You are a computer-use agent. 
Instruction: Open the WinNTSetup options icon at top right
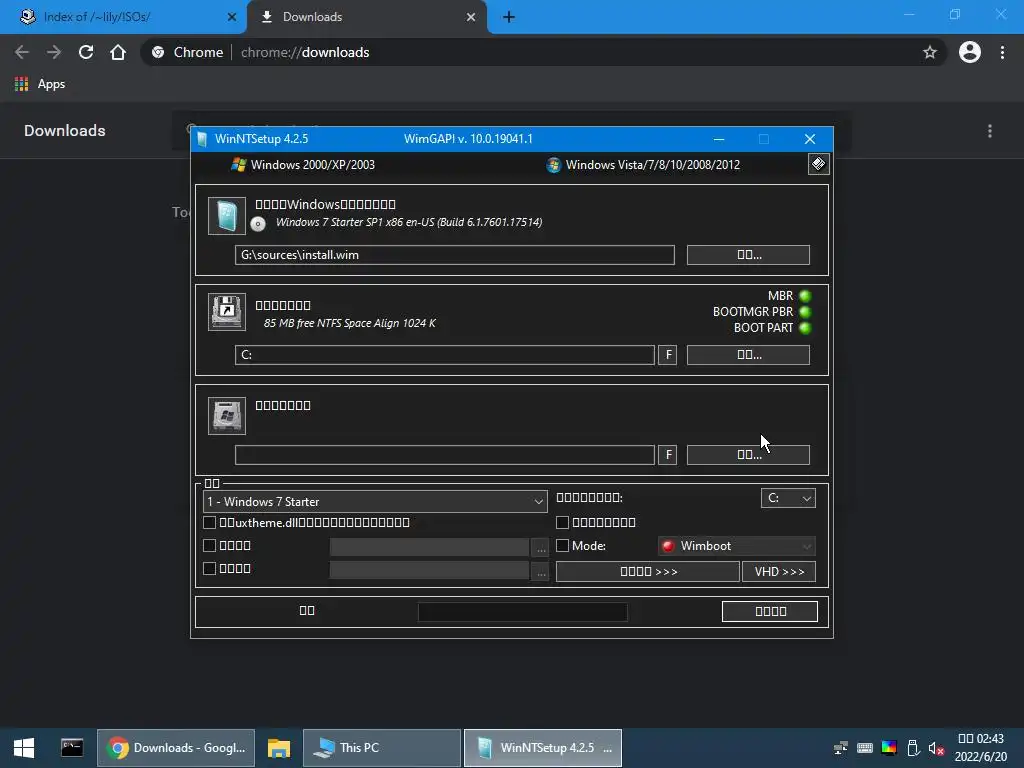[818, 164]
